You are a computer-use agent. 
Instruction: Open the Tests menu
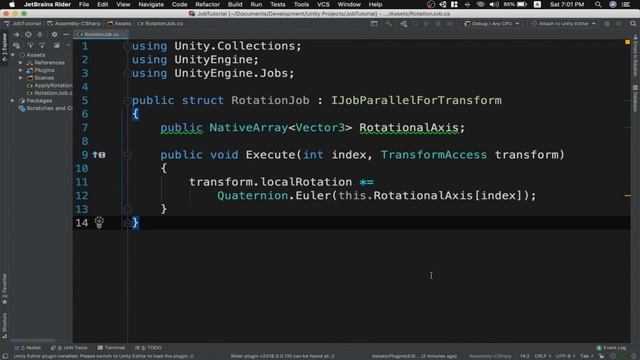[278, 4]
